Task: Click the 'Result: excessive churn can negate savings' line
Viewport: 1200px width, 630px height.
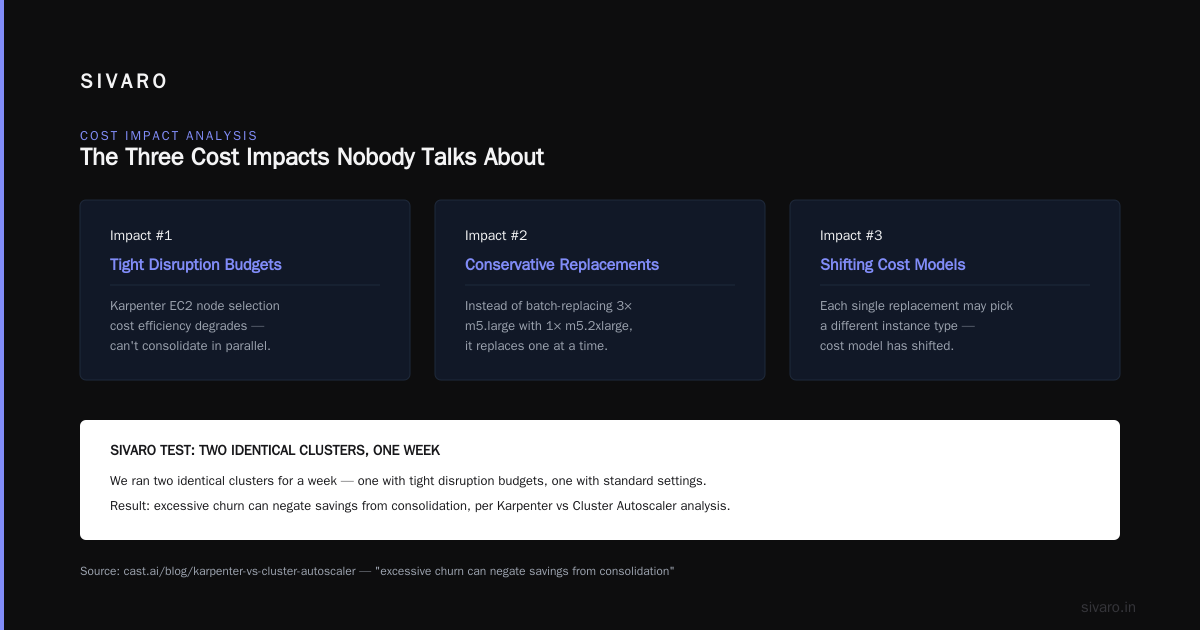Action: click(x=420, y=506)
